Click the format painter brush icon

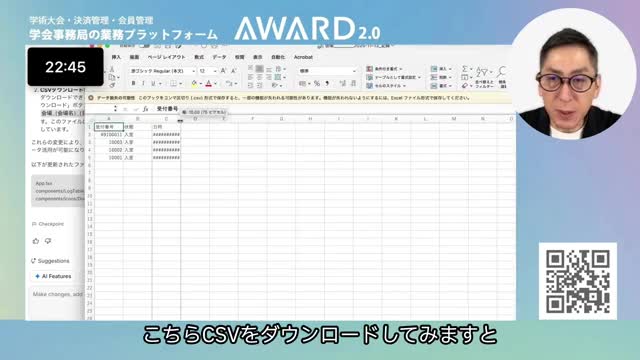pos(112,85)
